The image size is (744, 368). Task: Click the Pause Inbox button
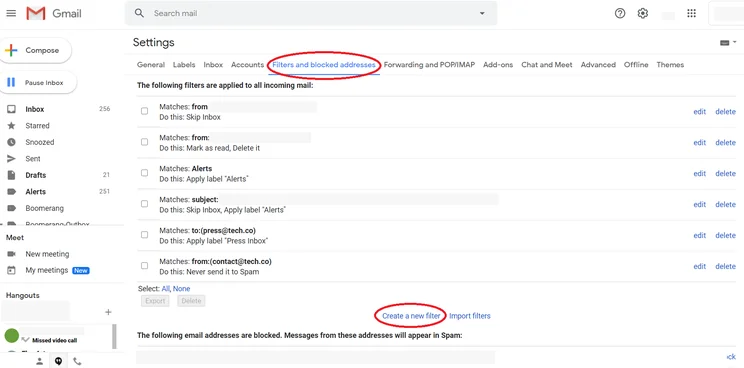click(x=37, y=83)
